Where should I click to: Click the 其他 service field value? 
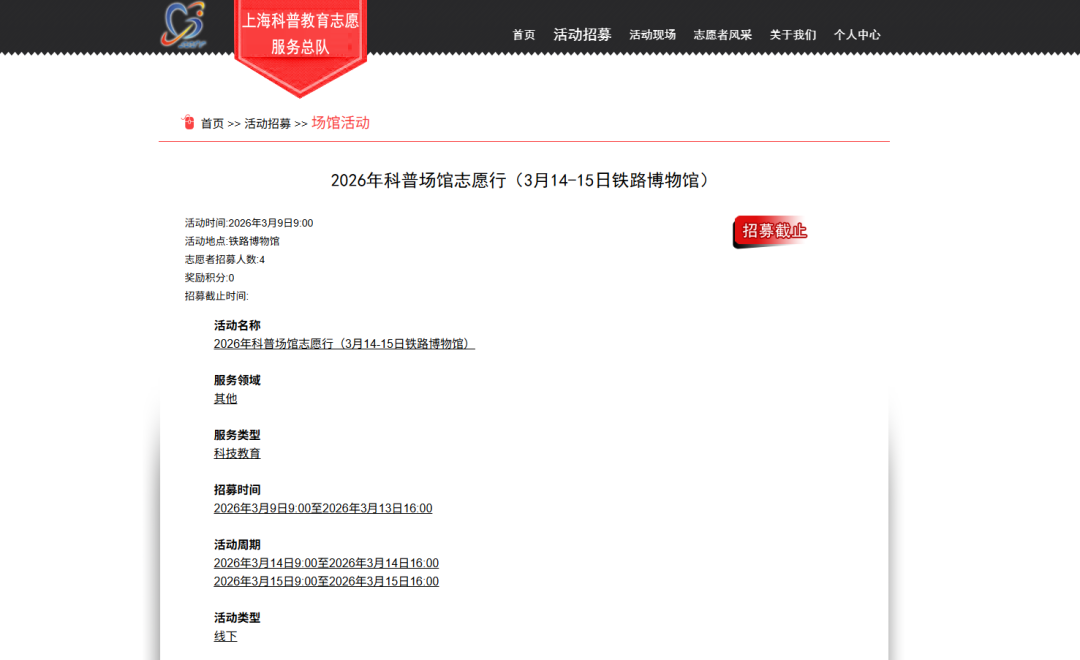pyautogui.click(x=225, y=399)
